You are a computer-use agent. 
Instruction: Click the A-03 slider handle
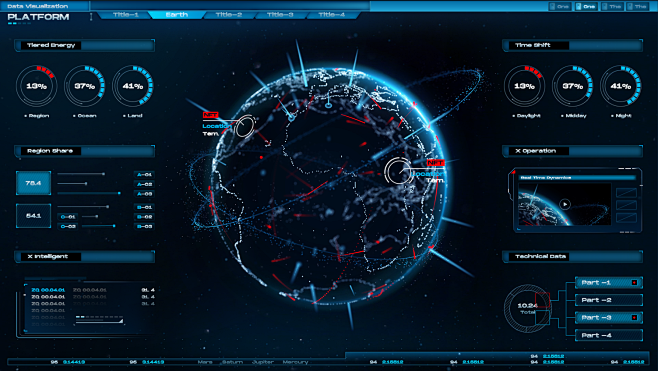[119, 193]
